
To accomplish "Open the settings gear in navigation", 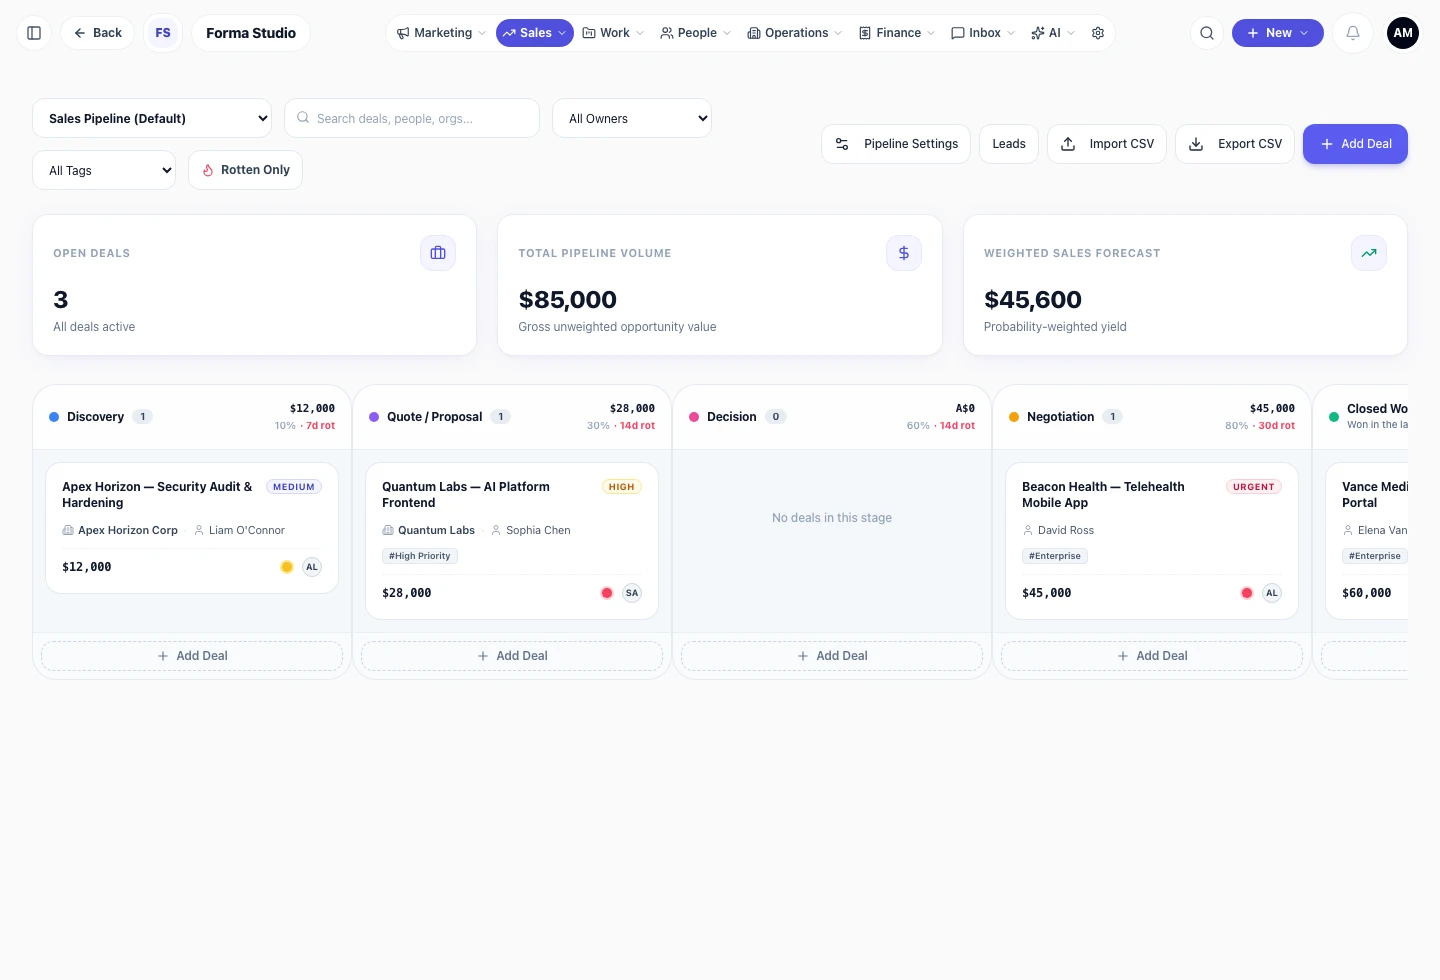I will pos(1098,33).
